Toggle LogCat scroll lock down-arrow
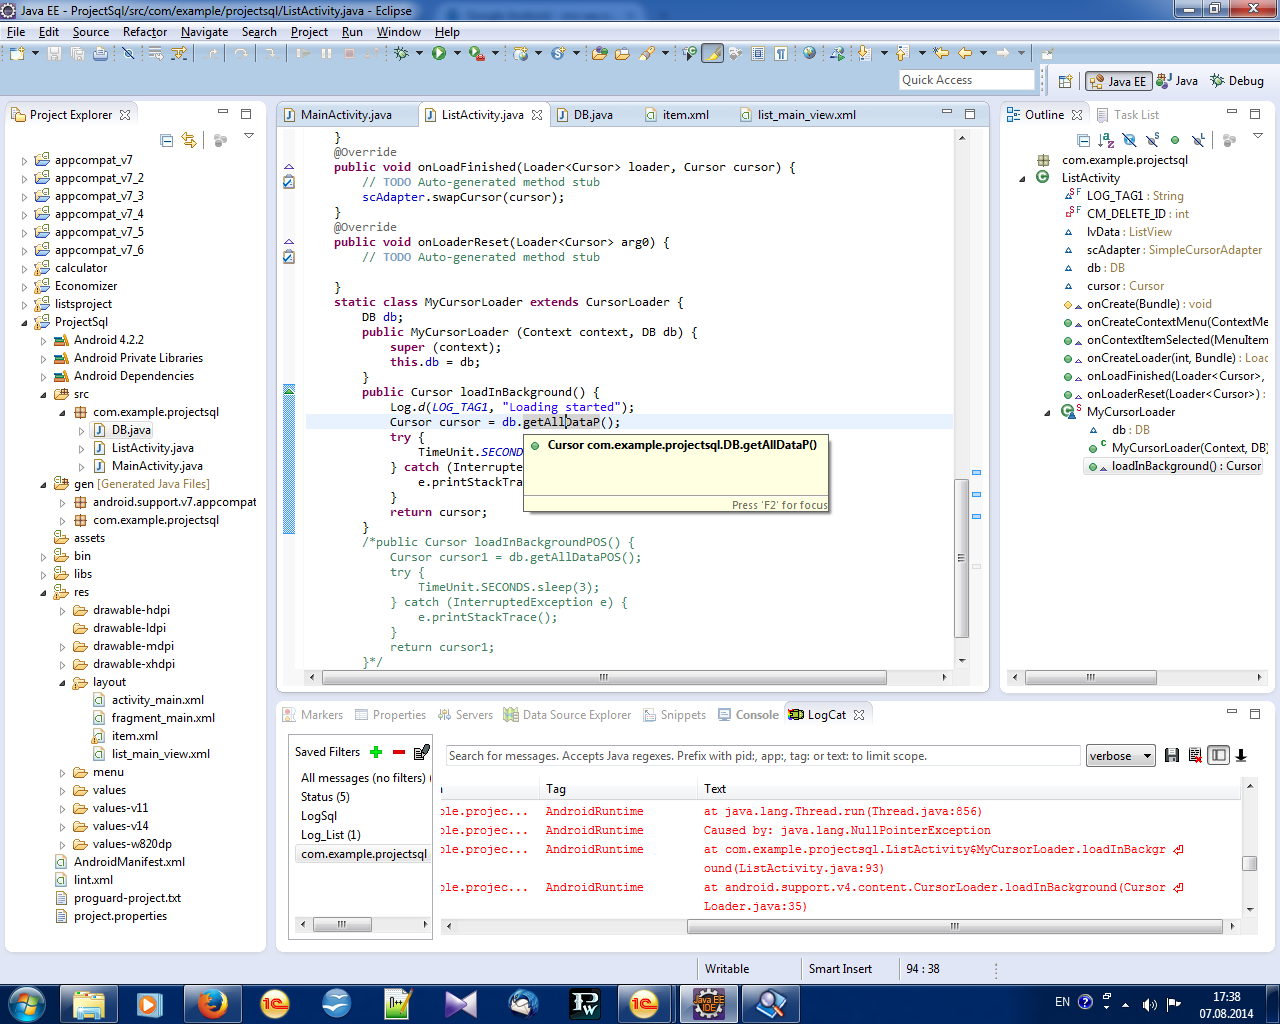This screenshot has height=1024, width=1280. (x=1241, y=756)
